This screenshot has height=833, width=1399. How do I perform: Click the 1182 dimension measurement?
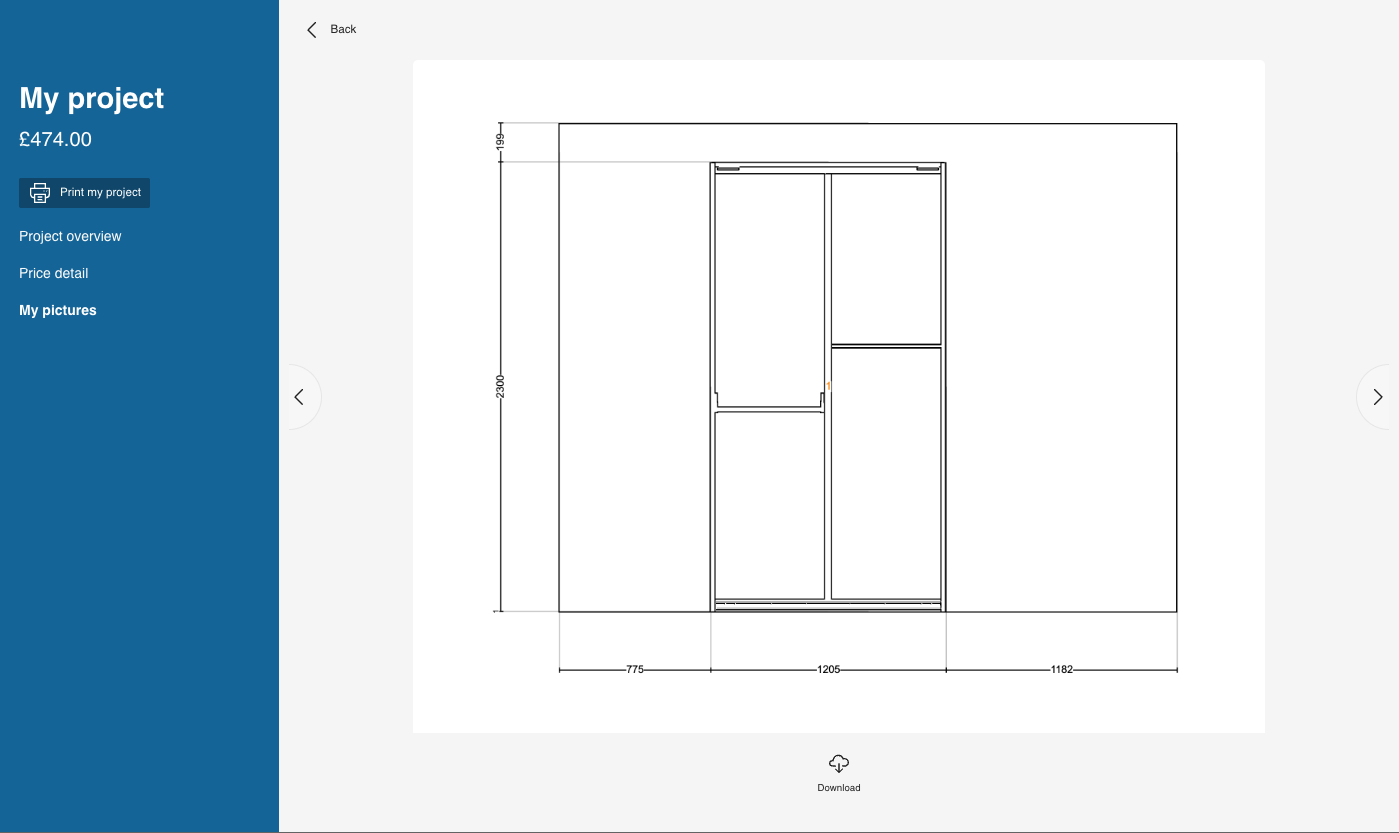[x=1061, y=669]
